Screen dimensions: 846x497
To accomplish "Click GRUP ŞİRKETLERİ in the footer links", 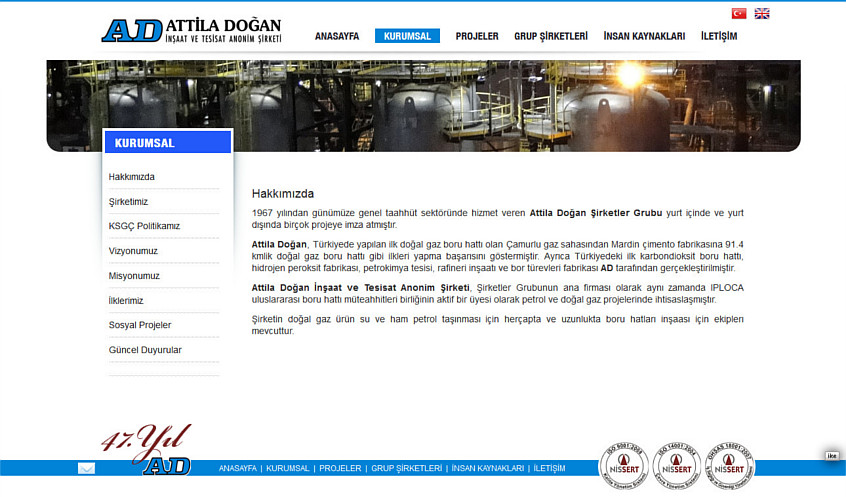I will coord(407,468).
